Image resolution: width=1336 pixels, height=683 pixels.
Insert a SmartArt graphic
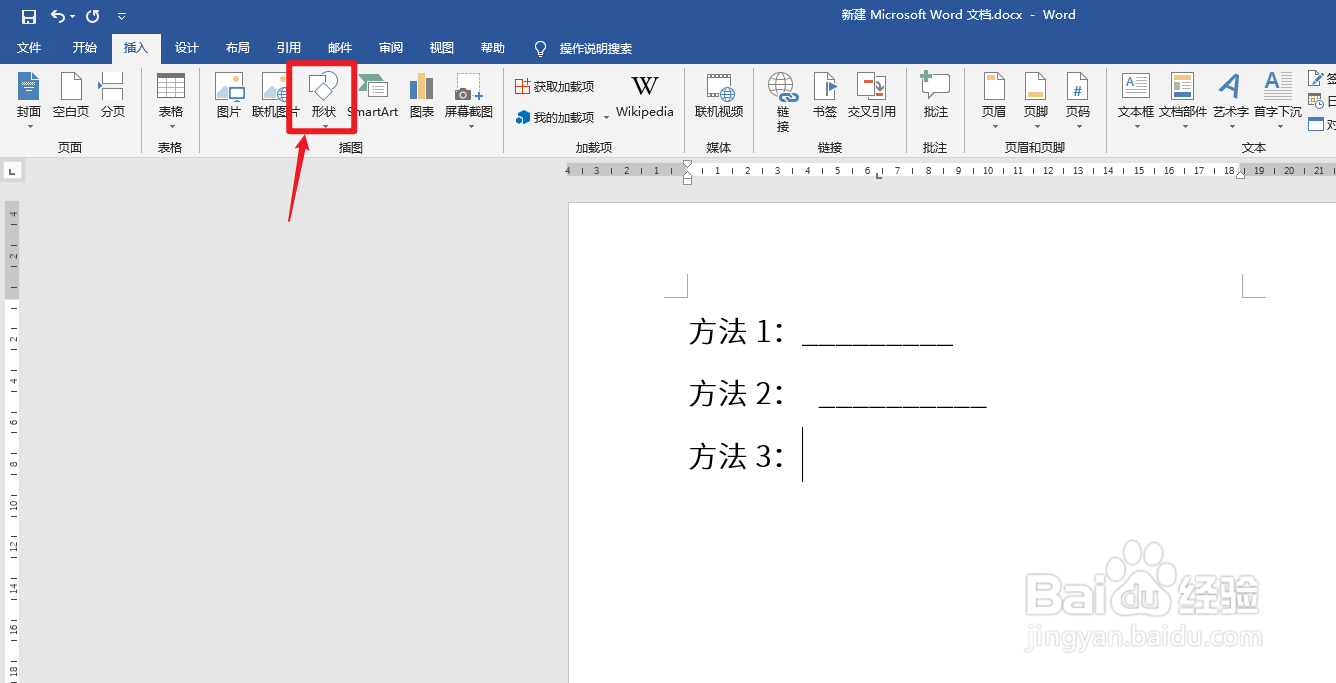pyautogui.click(x=374, y=97)
